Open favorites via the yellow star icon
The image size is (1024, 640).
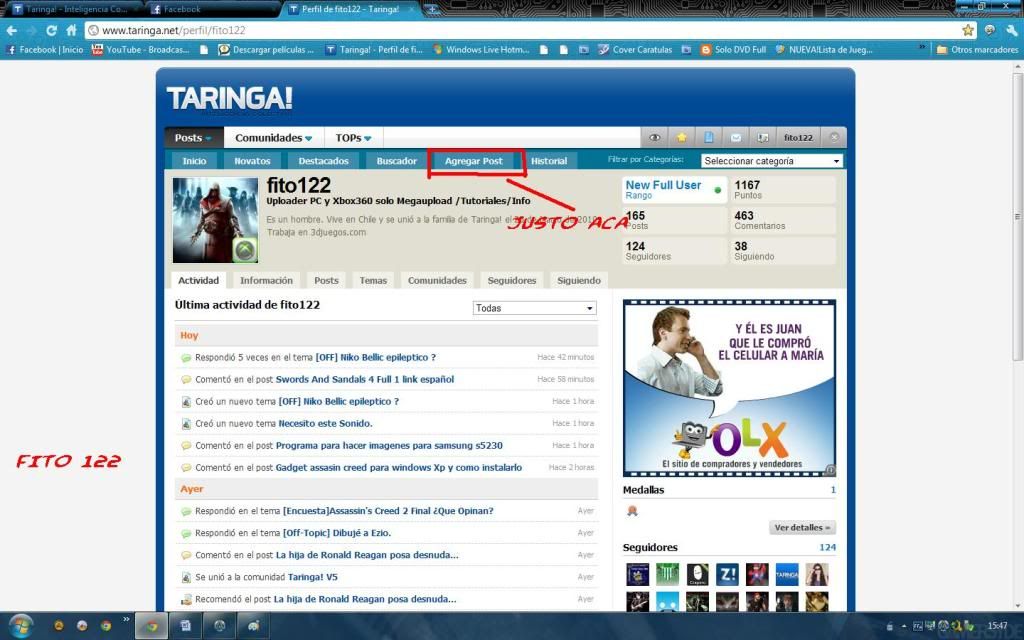click(681, 138)
